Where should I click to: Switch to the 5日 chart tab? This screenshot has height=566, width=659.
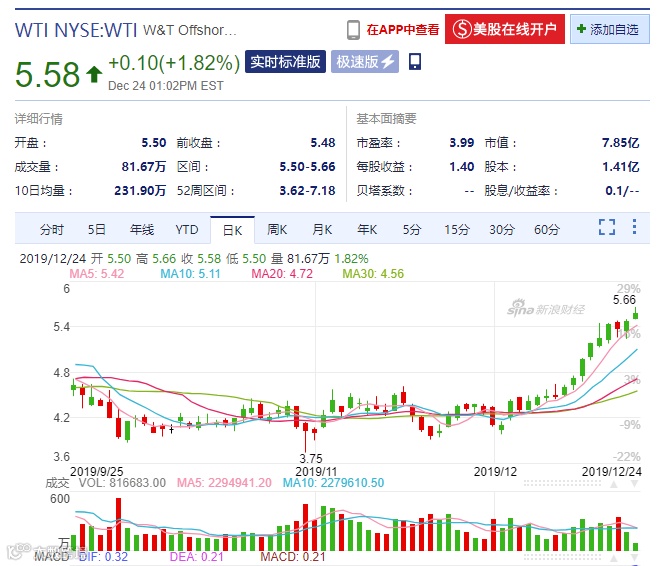pyautogui.click(x=96, y=229)
